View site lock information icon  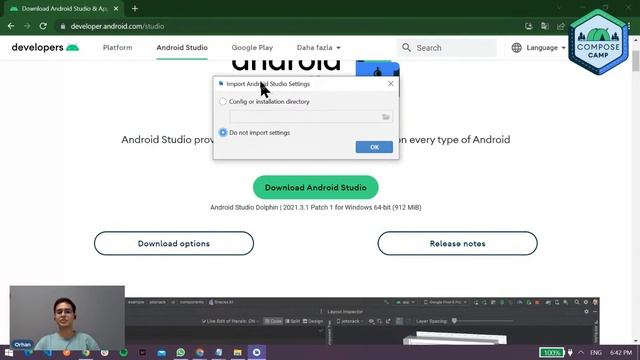(x=62, y=27)
